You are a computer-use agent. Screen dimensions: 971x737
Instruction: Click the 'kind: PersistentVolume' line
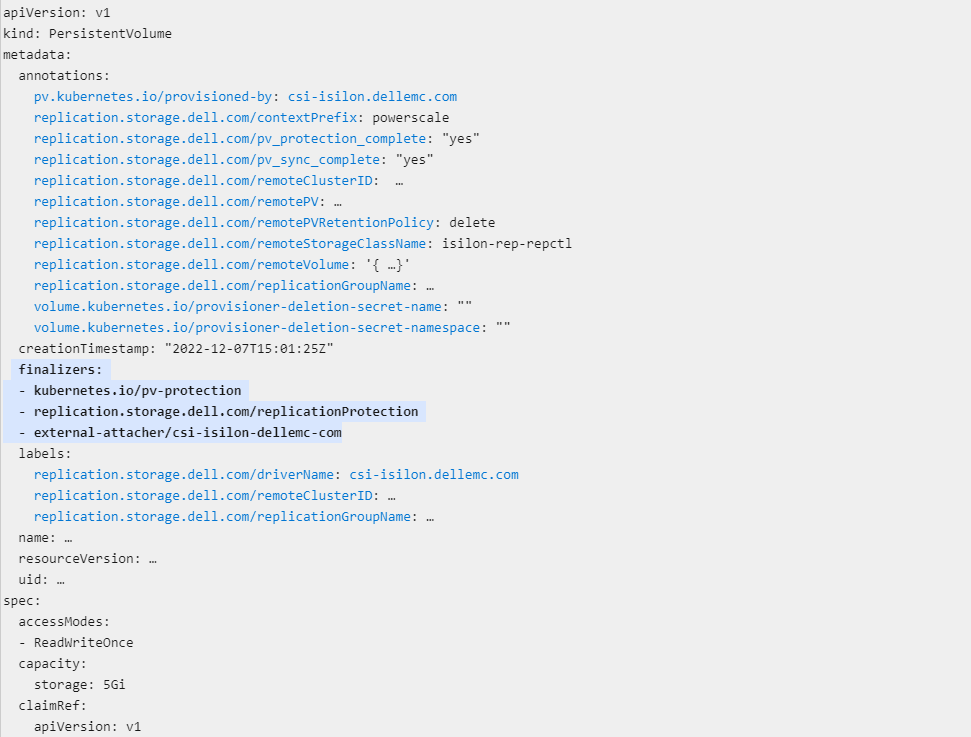tap(87, 34)
